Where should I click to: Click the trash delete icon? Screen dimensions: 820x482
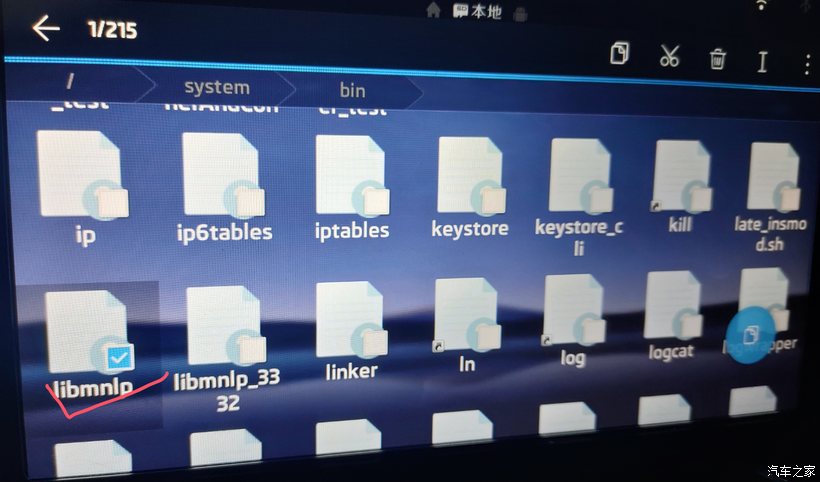point(717,59)
